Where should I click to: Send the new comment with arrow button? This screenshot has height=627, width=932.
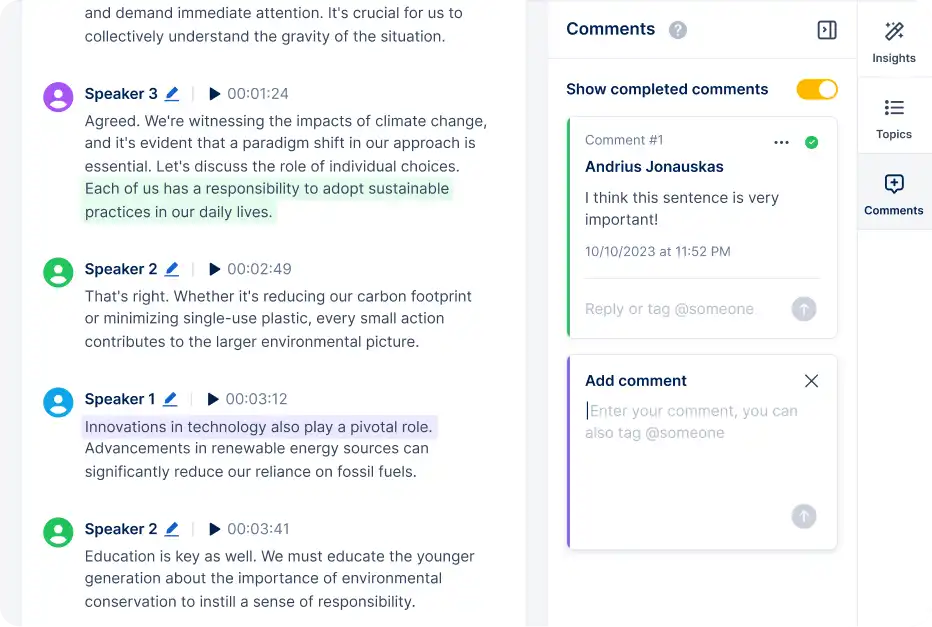point(803,516)
